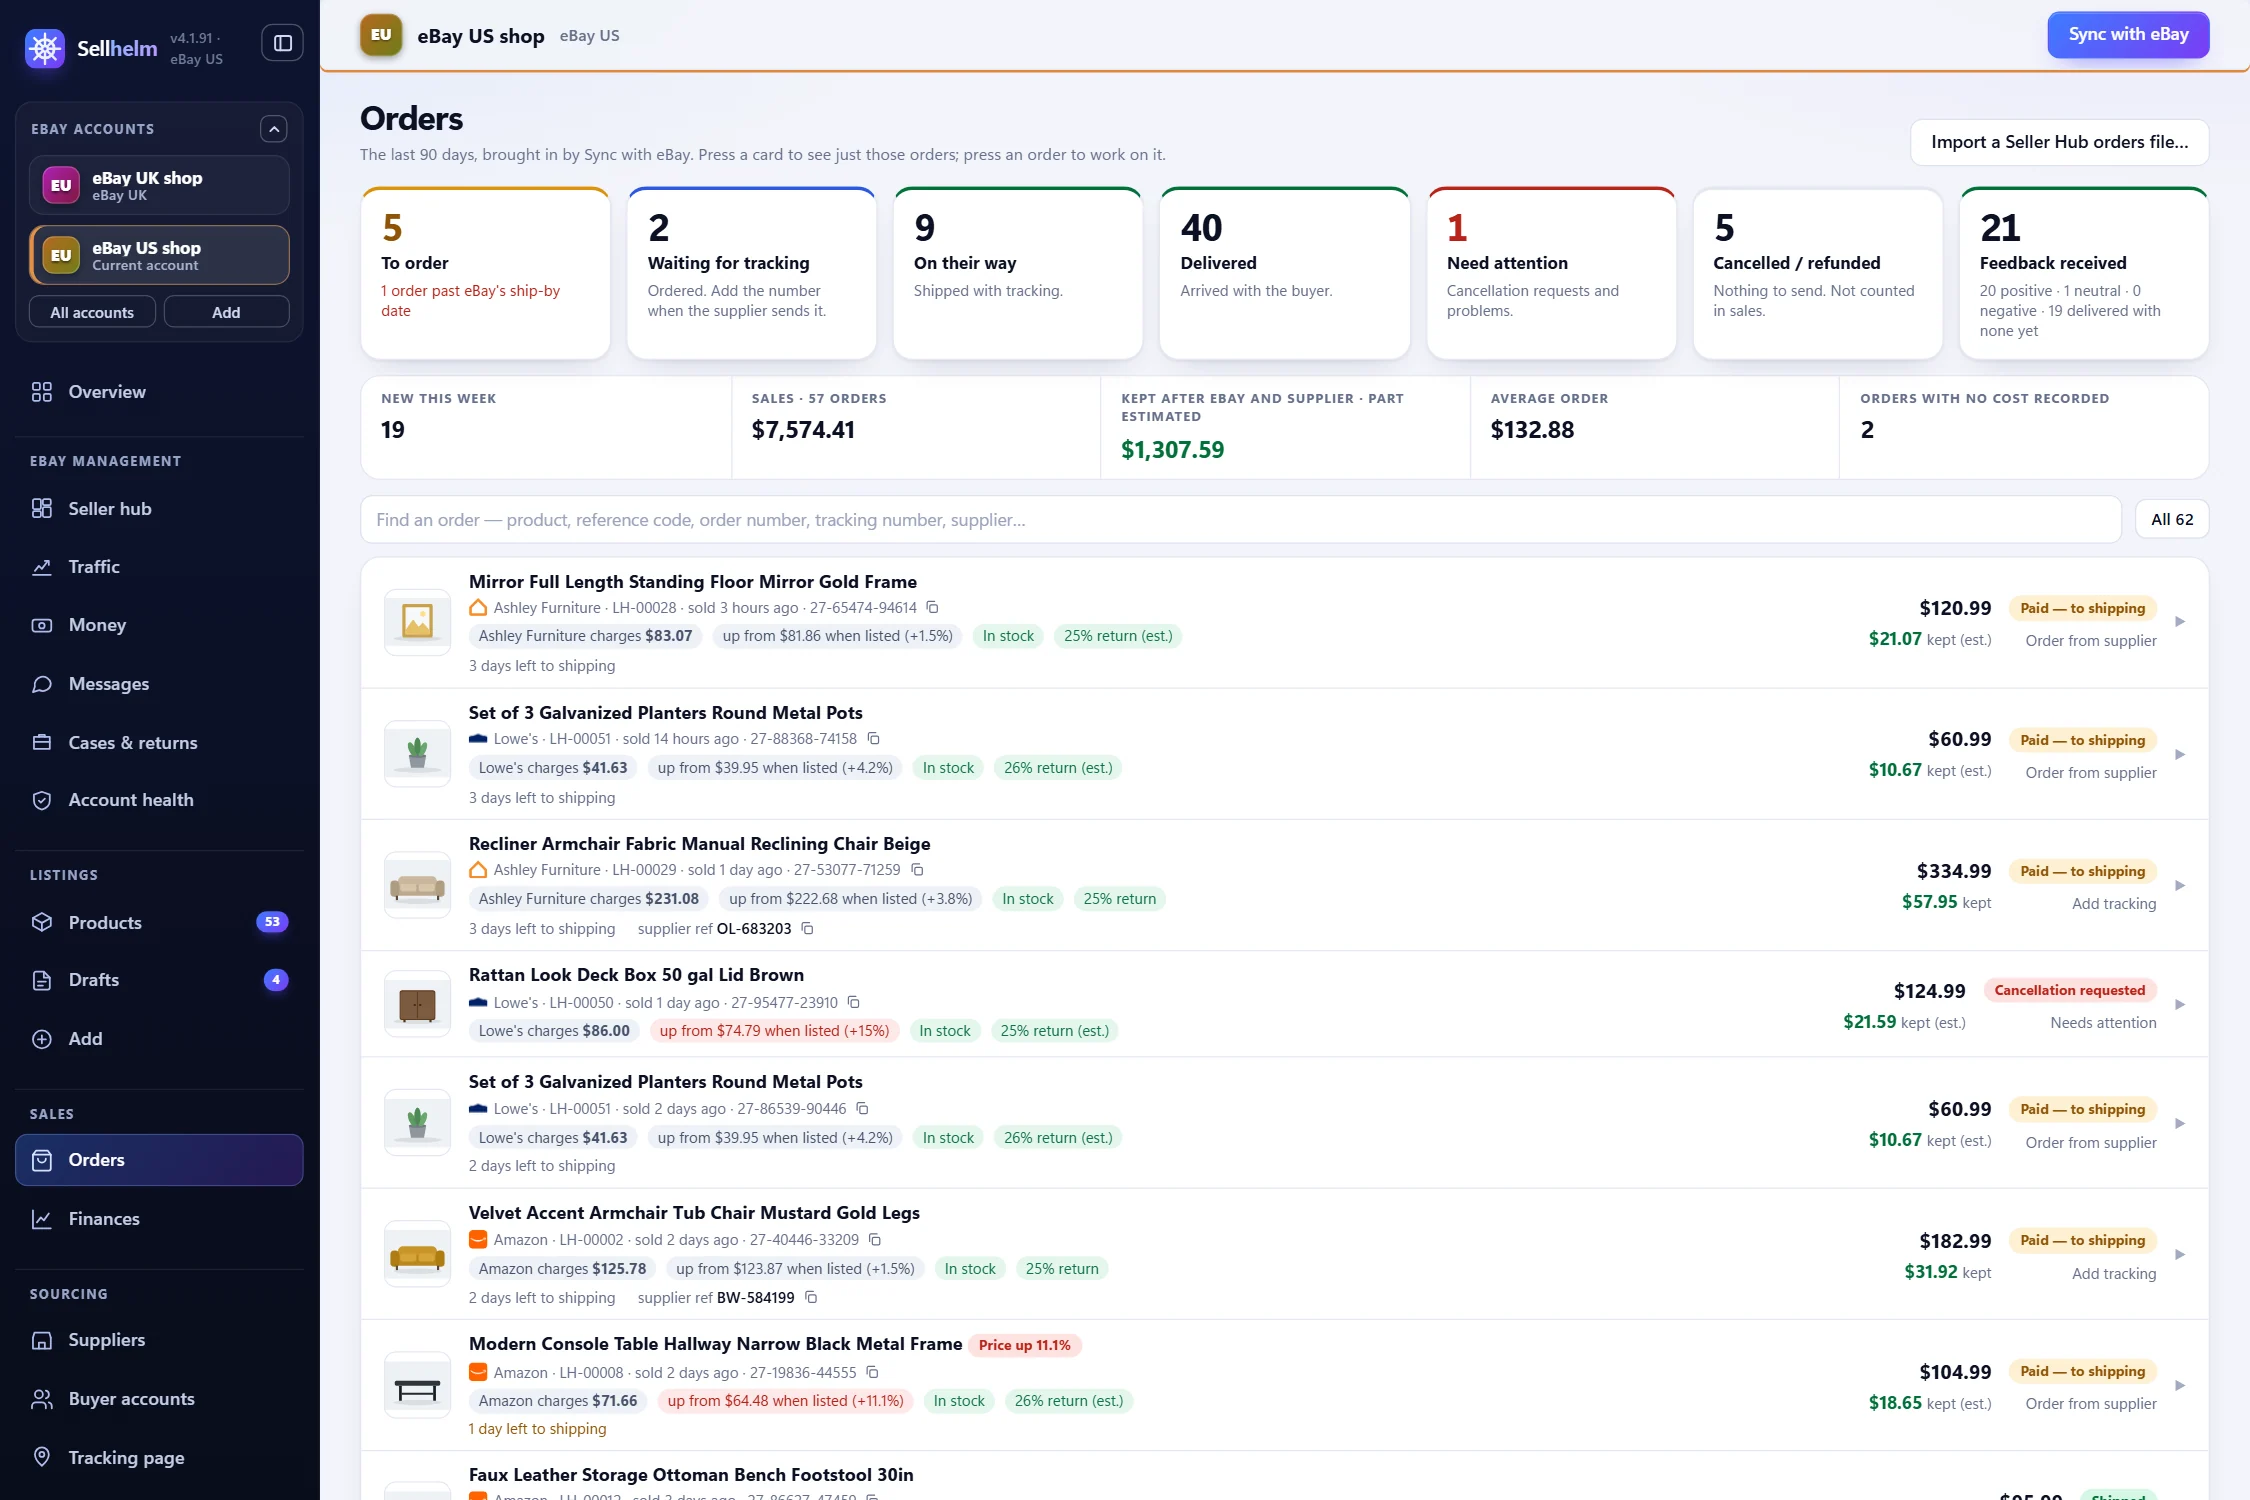Copy supplier ref OL-683203

pyautogui.click(x=807, y=929)
